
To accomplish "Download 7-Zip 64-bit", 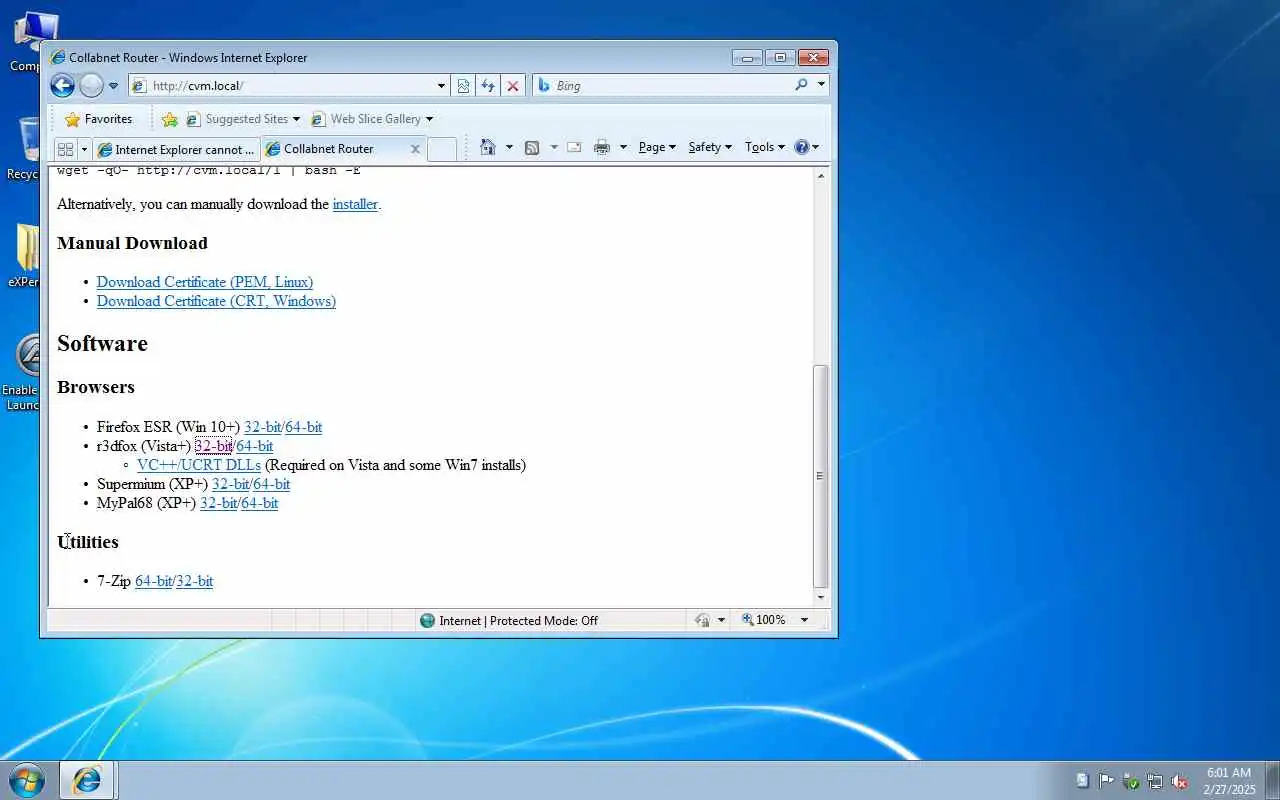I will tap(153, 581).
